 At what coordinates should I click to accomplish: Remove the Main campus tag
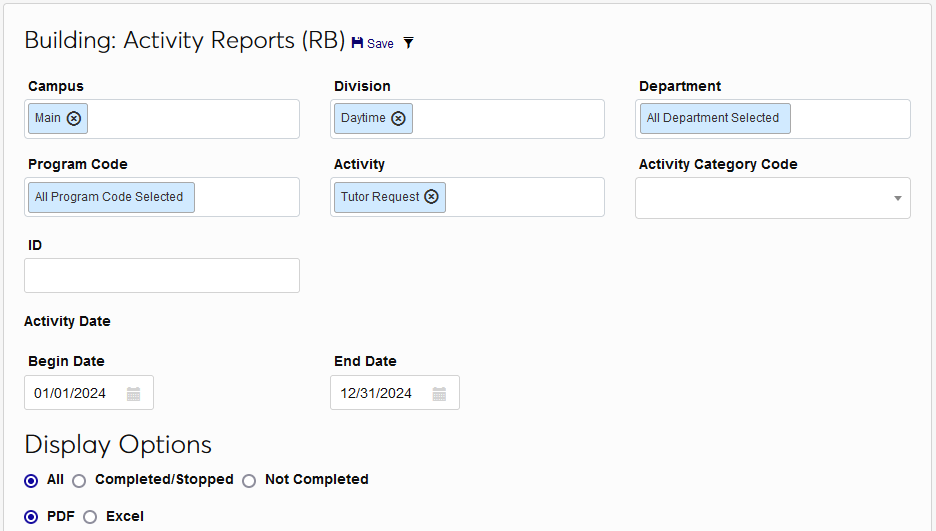[x=73, y=119]
